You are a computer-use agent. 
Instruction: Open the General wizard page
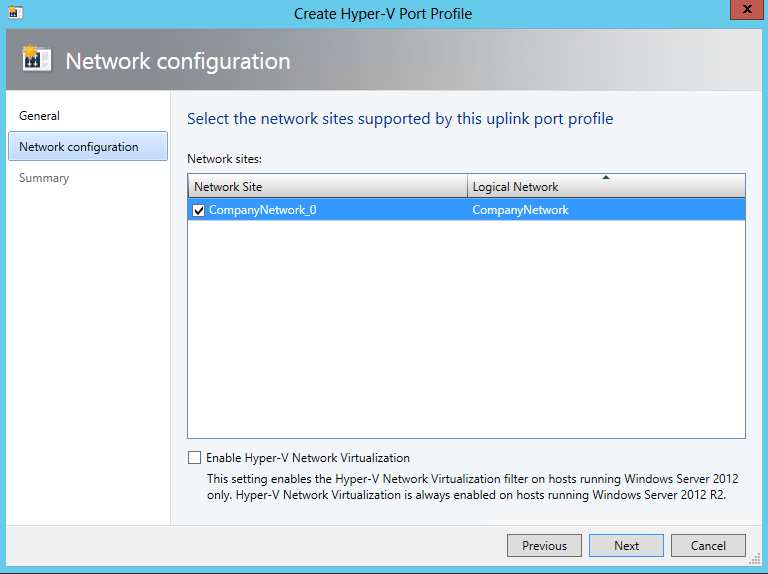pos(39,116)
